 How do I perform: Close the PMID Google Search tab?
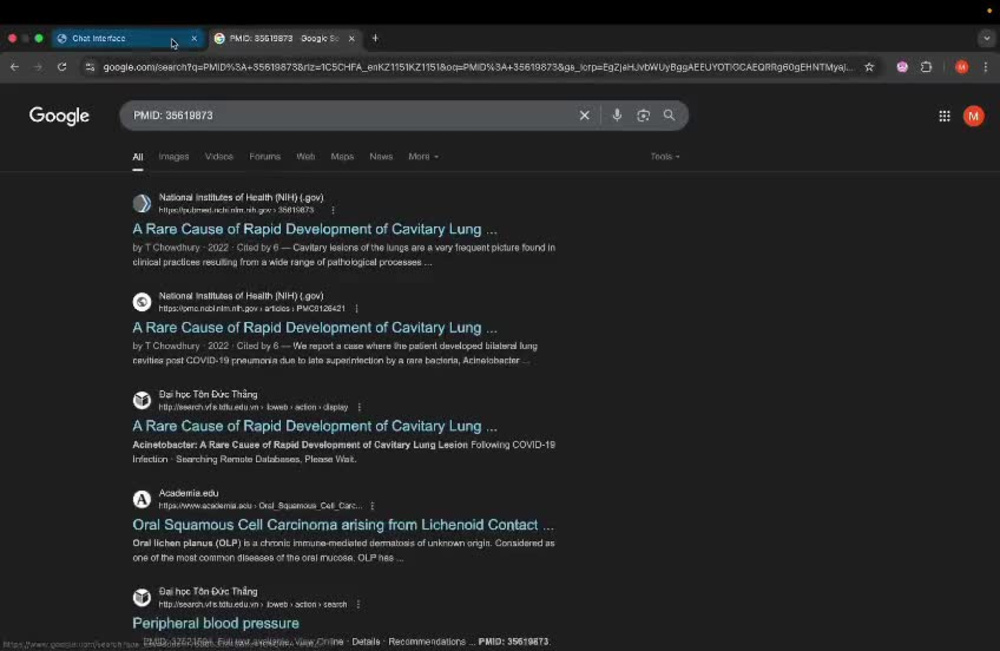click(351, 38)
